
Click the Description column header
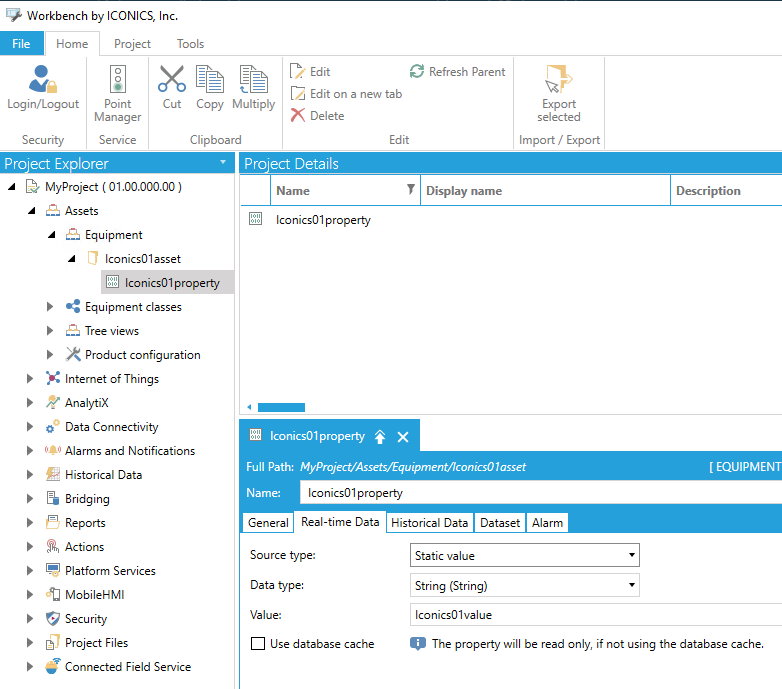pyautogui.click(x=726, y=190)
